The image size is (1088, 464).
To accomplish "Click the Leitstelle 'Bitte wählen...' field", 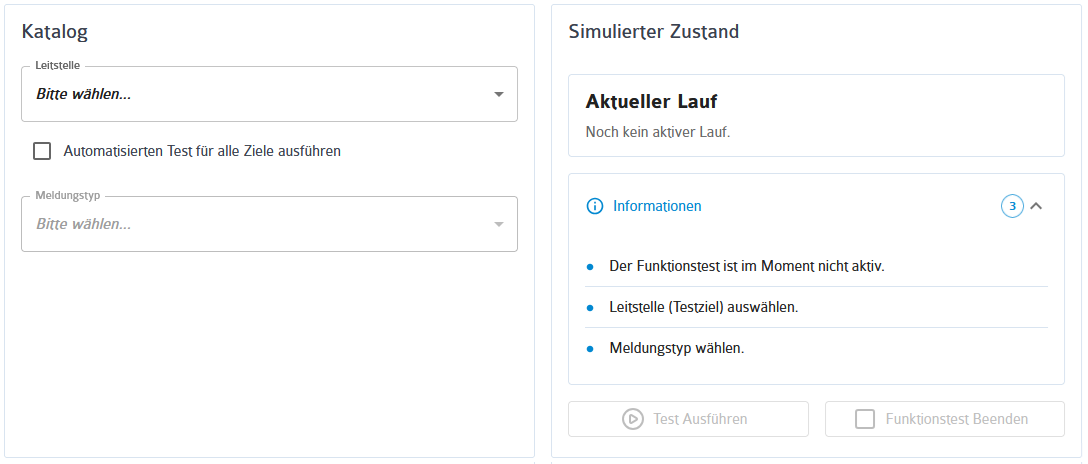I will click(x=269, y=94).
